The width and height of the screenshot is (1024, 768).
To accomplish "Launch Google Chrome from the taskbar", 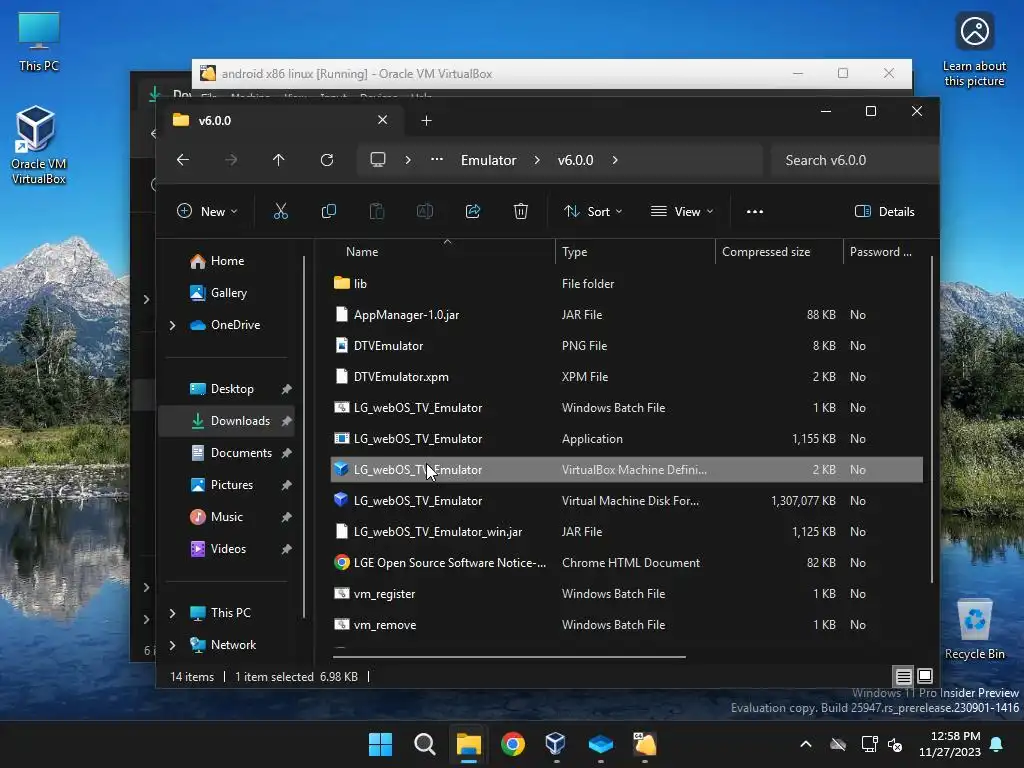I will point(513,744).
